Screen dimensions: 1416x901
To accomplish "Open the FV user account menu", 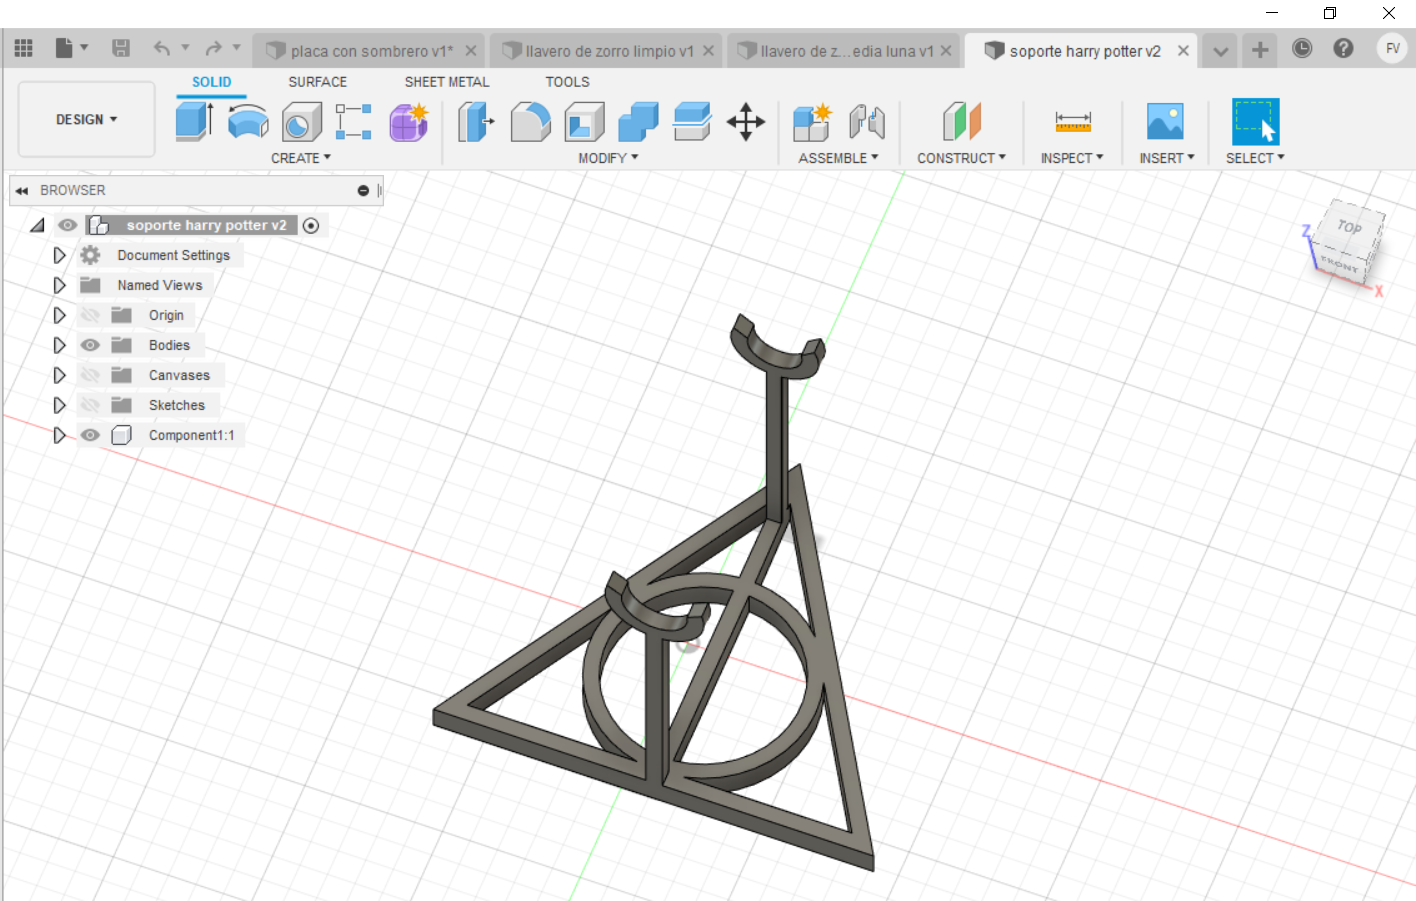I will point(1392,48).
